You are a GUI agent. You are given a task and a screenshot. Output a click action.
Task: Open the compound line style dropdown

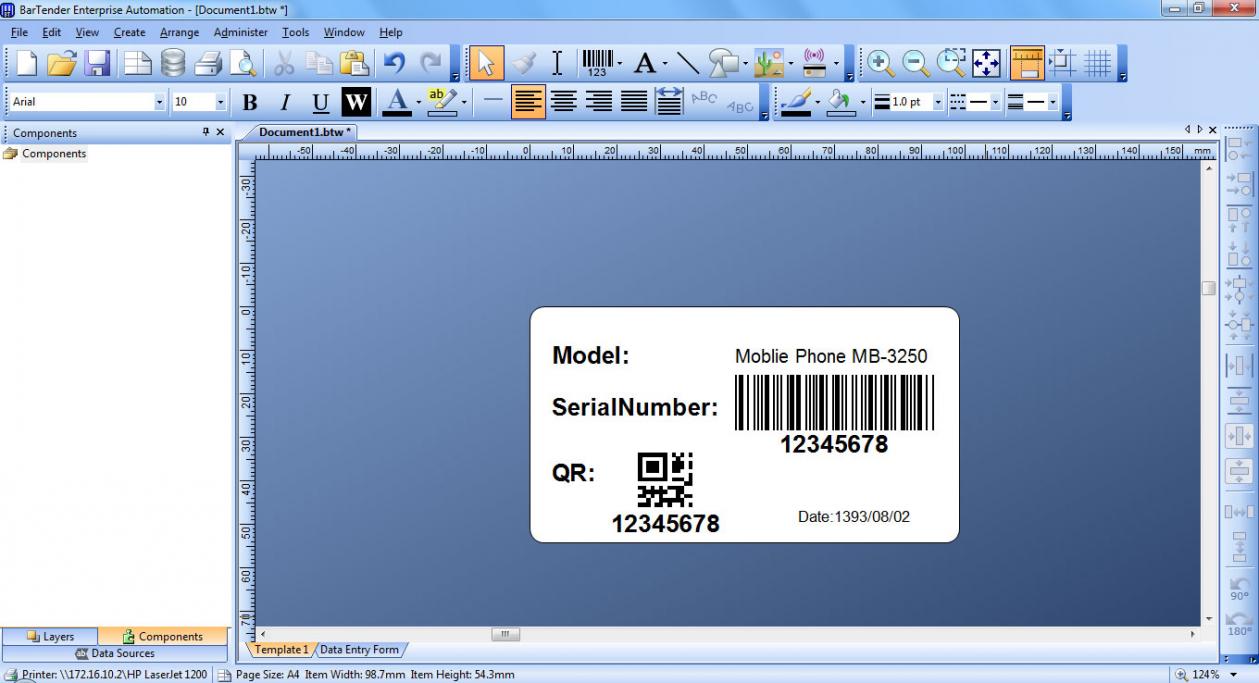pos(1052,102)
